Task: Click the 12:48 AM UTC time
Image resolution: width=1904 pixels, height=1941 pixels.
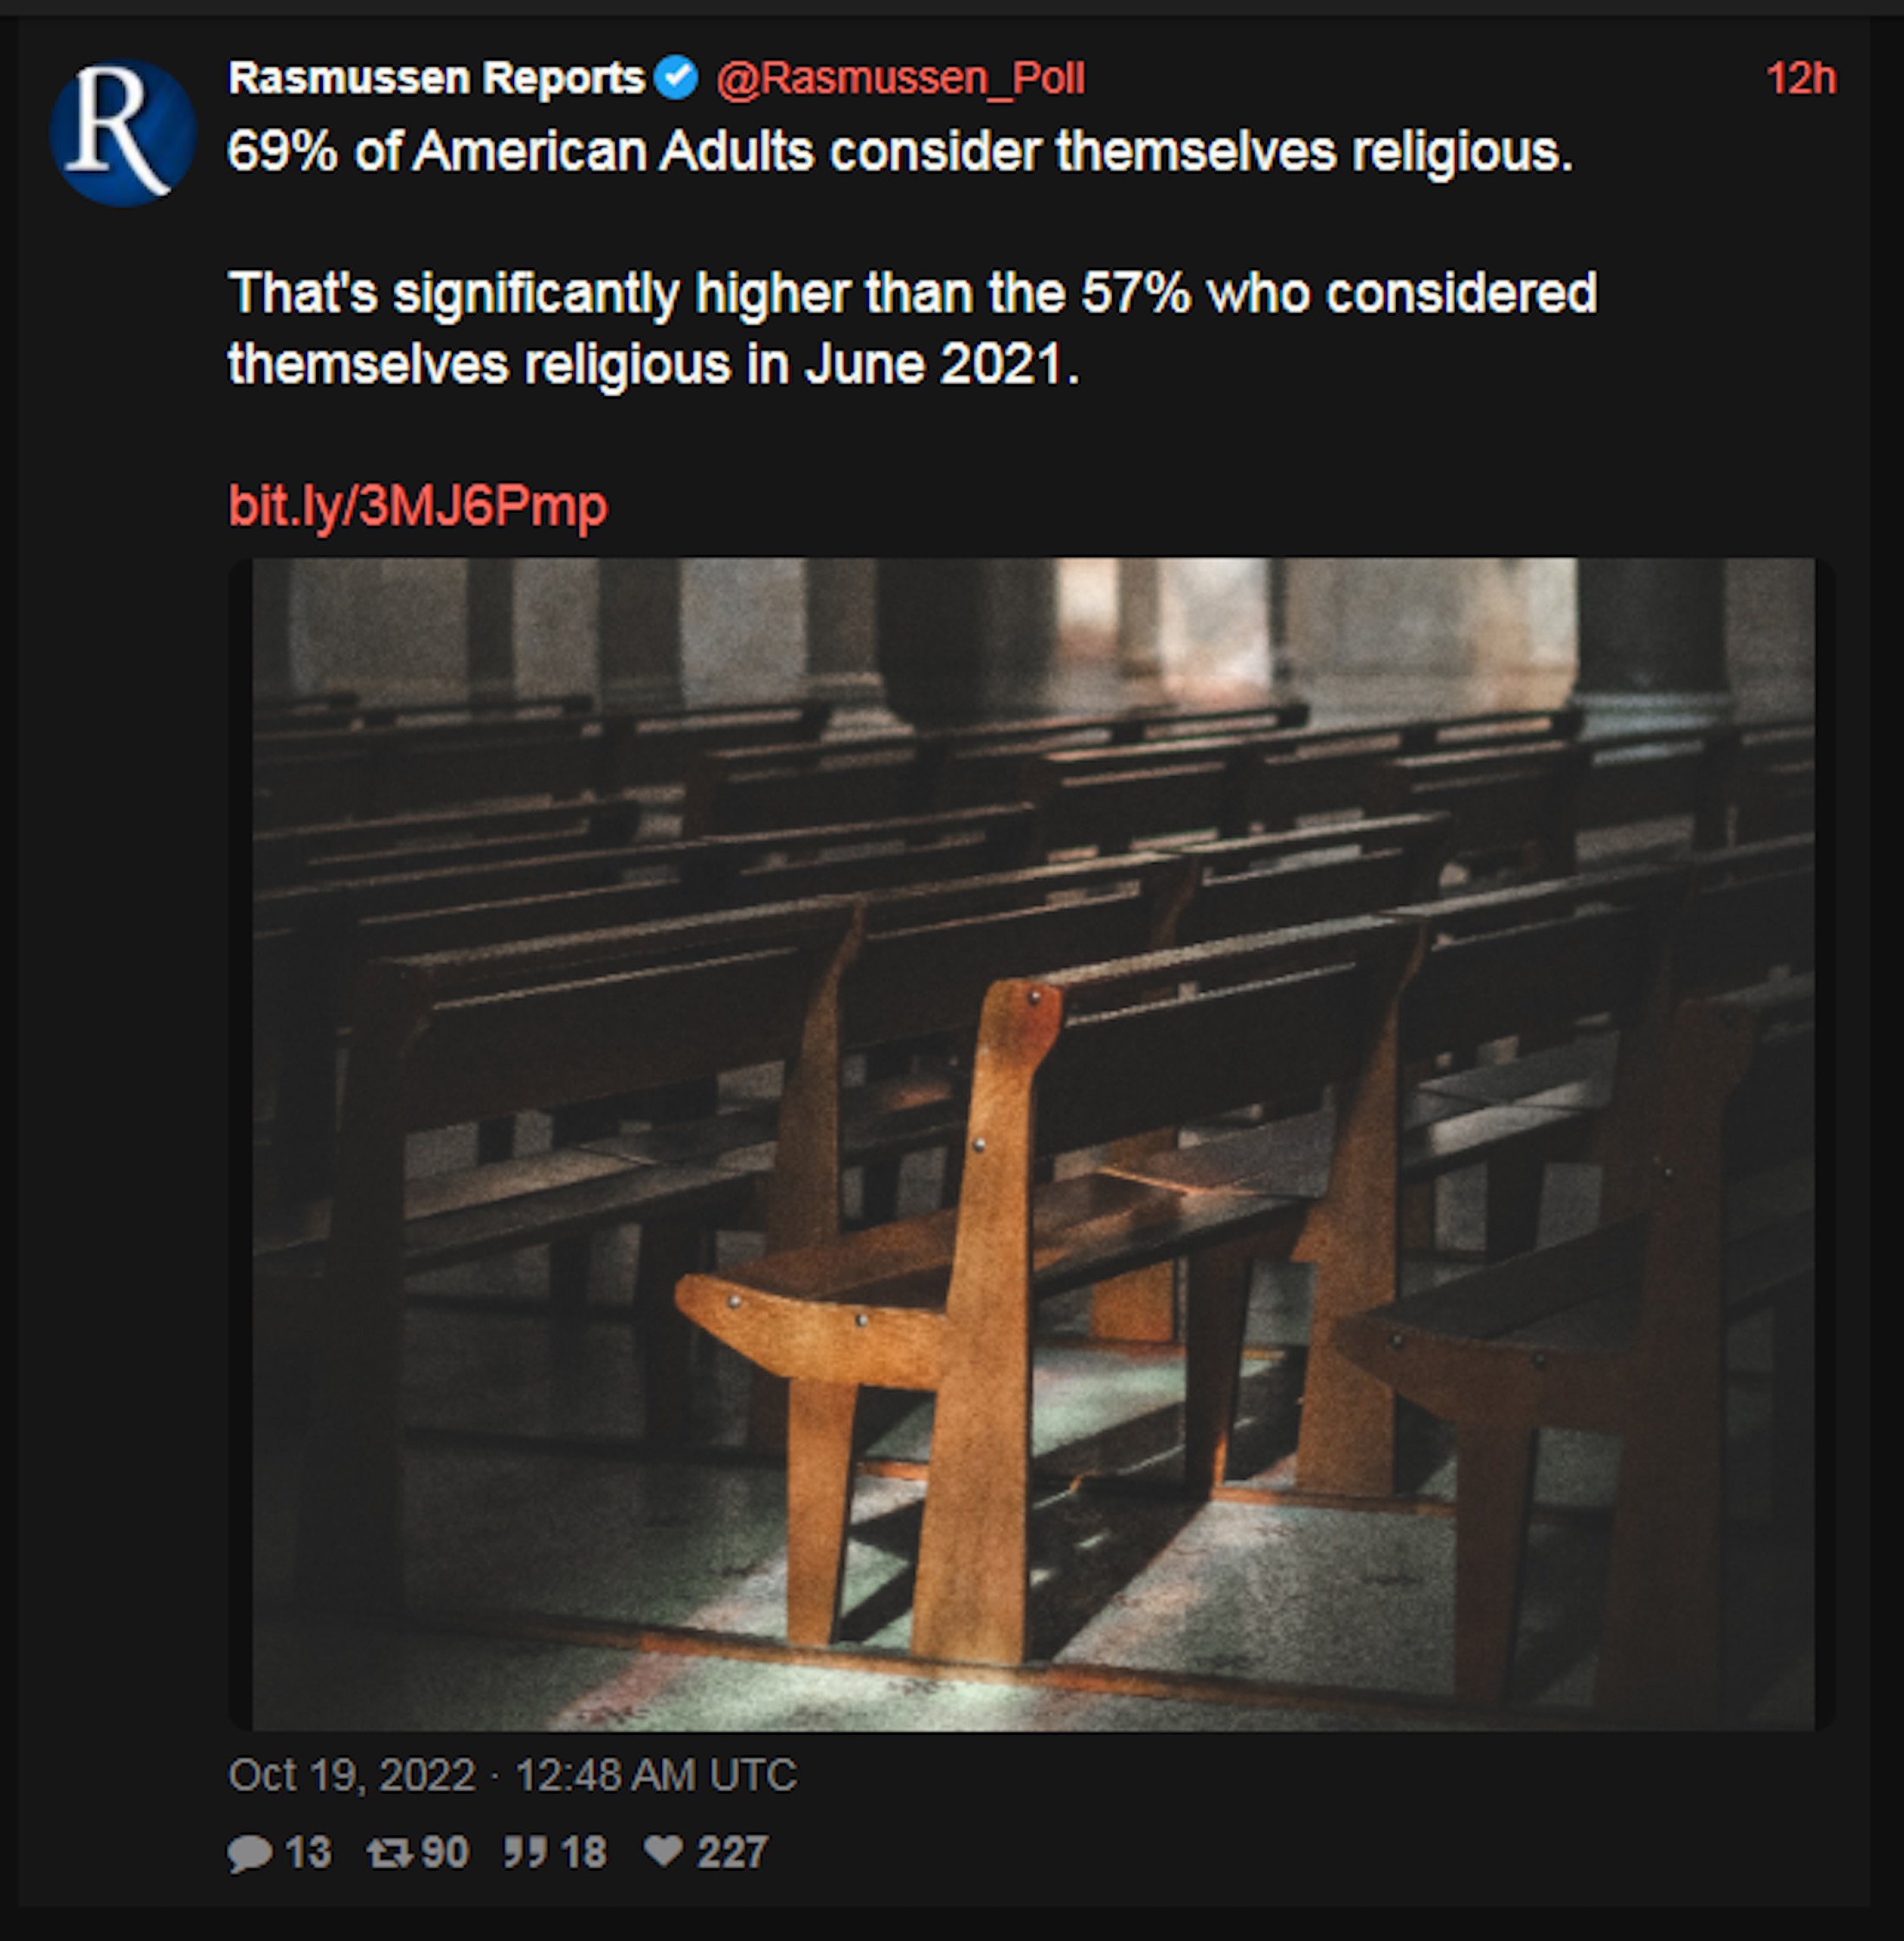Action: (x=656, y=1776)
